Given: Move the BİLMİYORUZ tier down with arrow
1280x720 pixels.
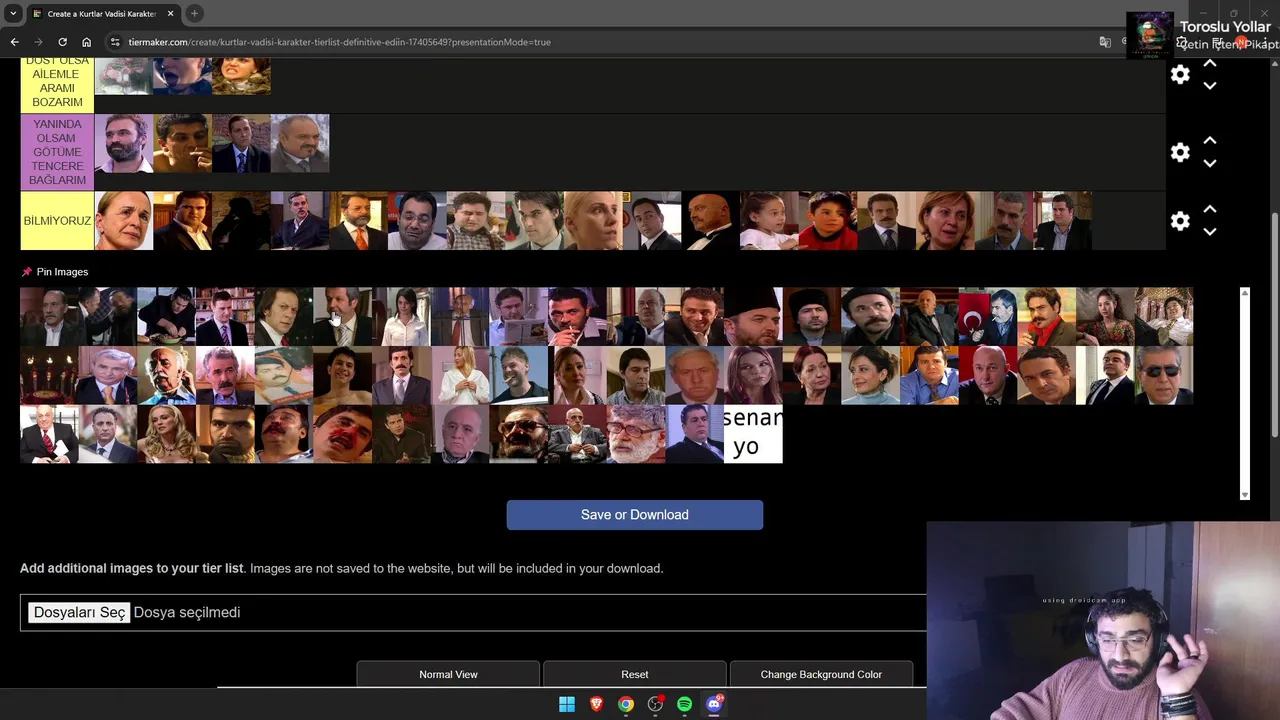Looking at the screenshot, I should click(1209, 232).
